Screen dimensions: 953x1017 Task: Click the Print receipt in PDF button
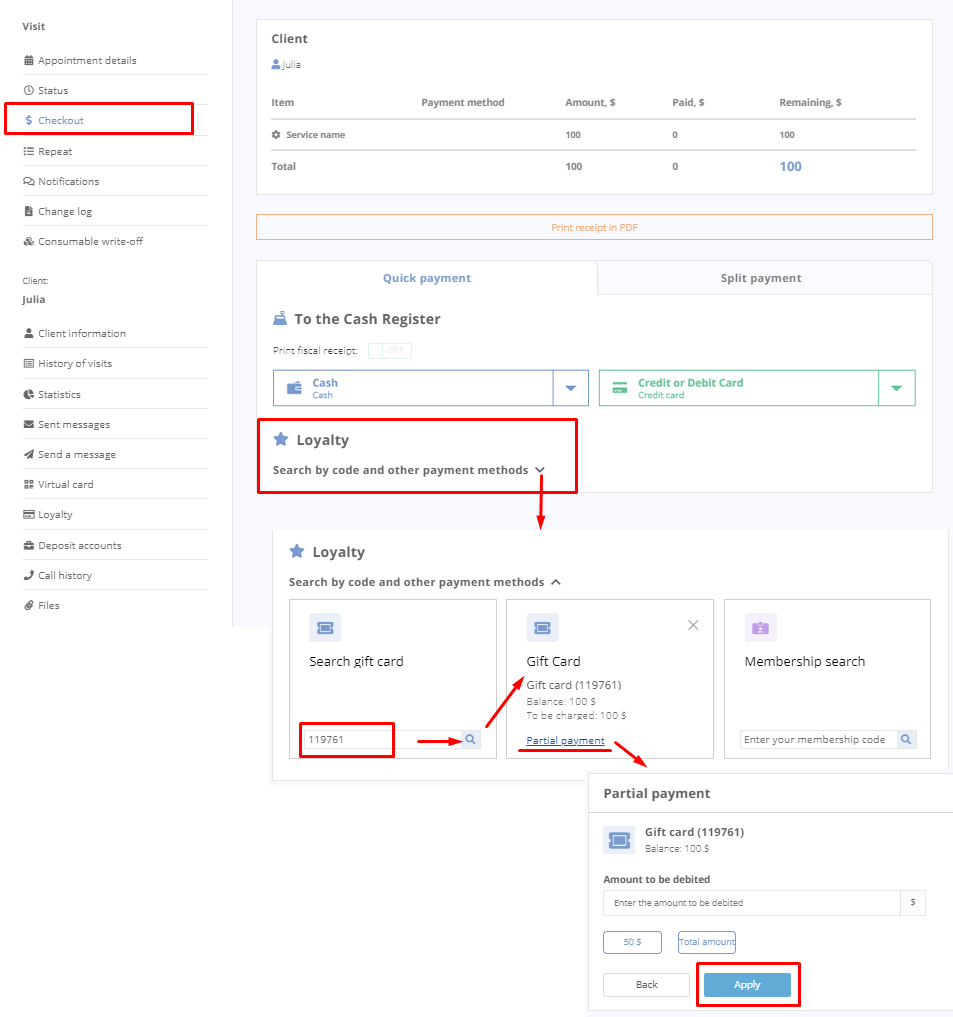[x=594, y=227]
